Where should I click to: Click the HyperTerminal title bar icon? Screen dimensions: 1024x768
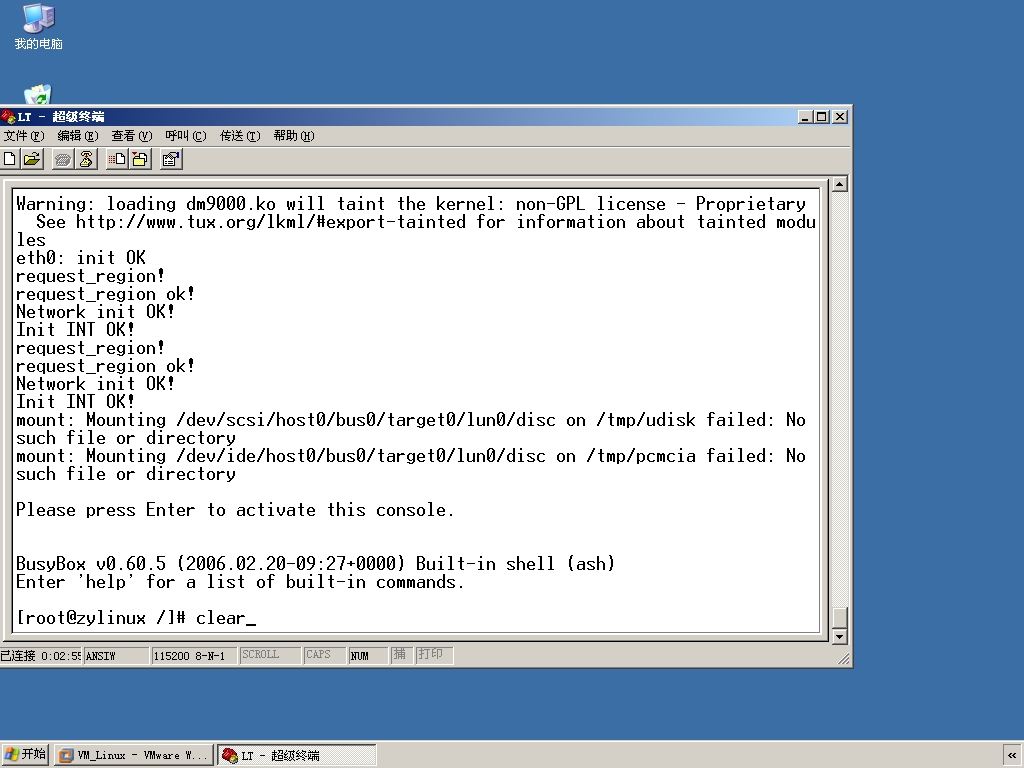(8, 117)
